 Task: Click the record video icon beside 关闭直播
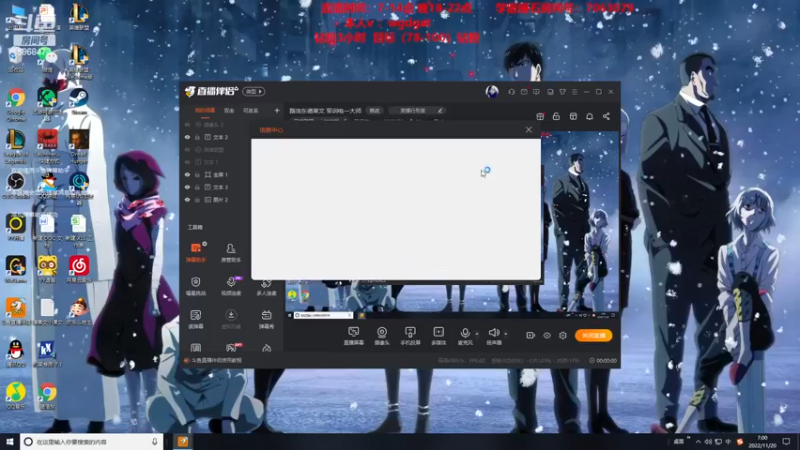pyautogui.click(x=531, y=335)
